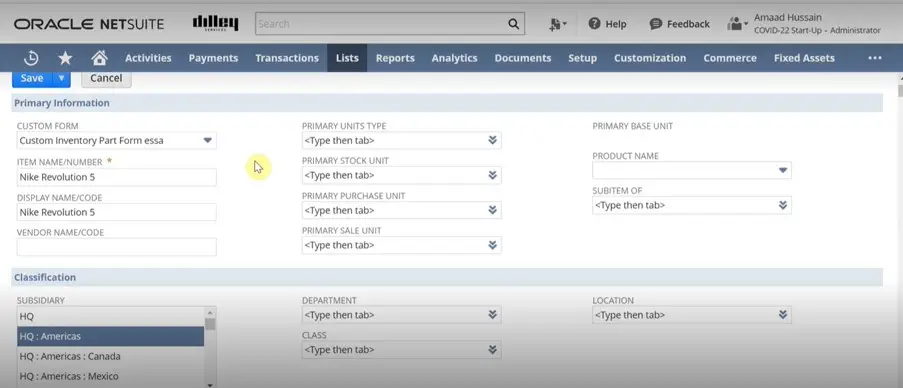The height and width of the screenshot is (388, 903).
Task: Open the Save button dropdown arrow
Action: (61, 78)
